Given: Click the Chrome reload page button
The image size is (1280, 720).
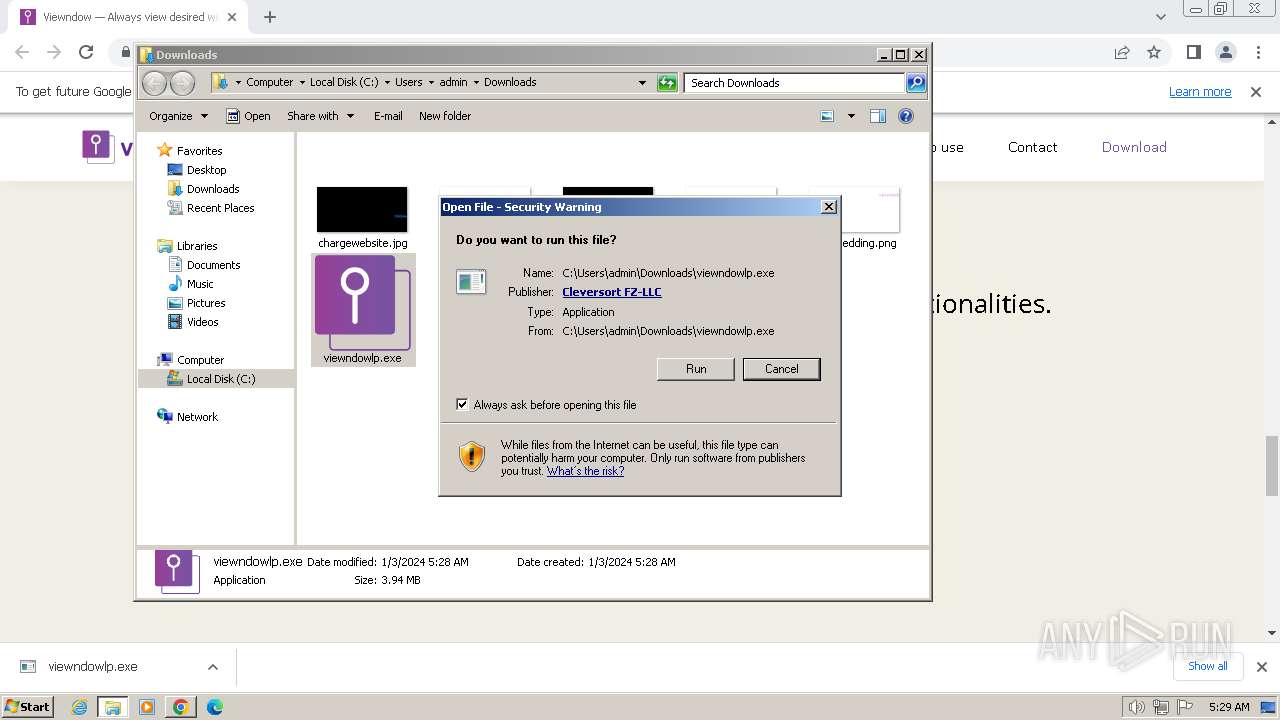Looking at the screenshot, I should [86, 52].
